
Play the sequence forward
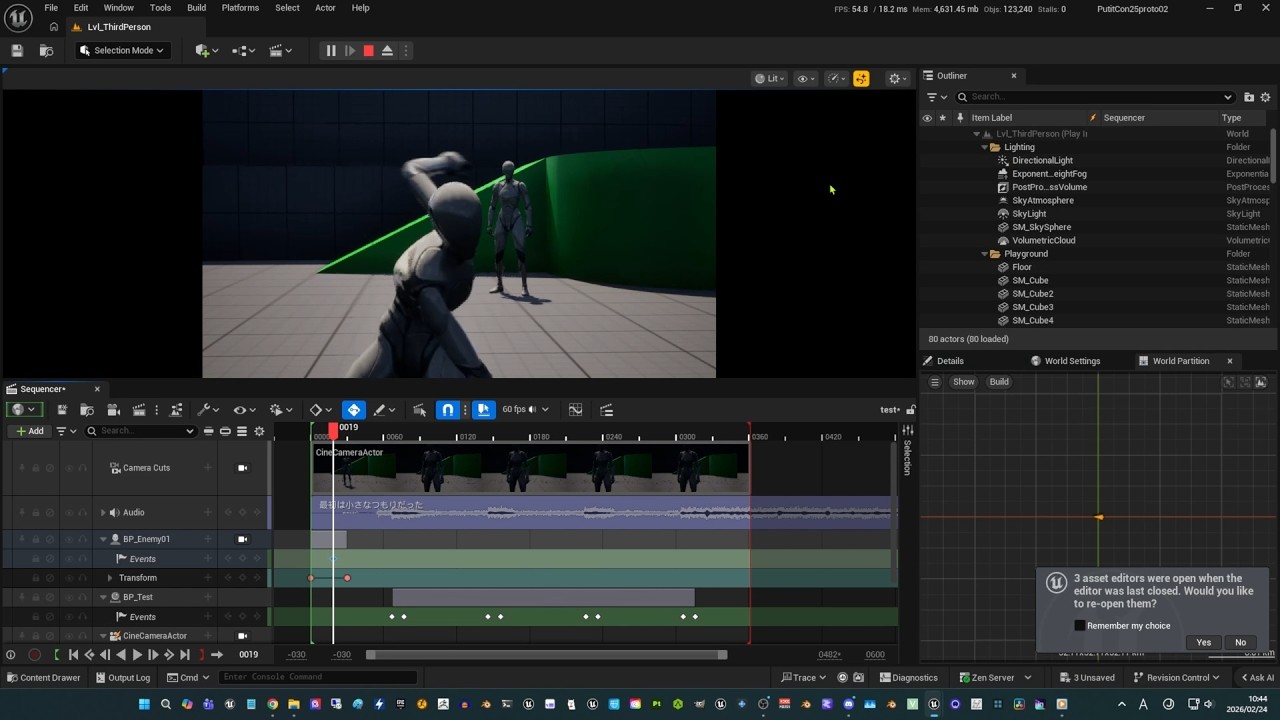coord(137,655)
